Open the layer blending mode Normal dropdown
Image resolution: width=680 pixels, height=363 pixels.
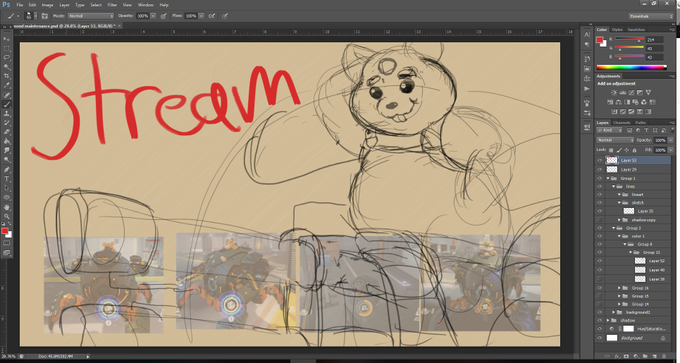coord(615,140)
